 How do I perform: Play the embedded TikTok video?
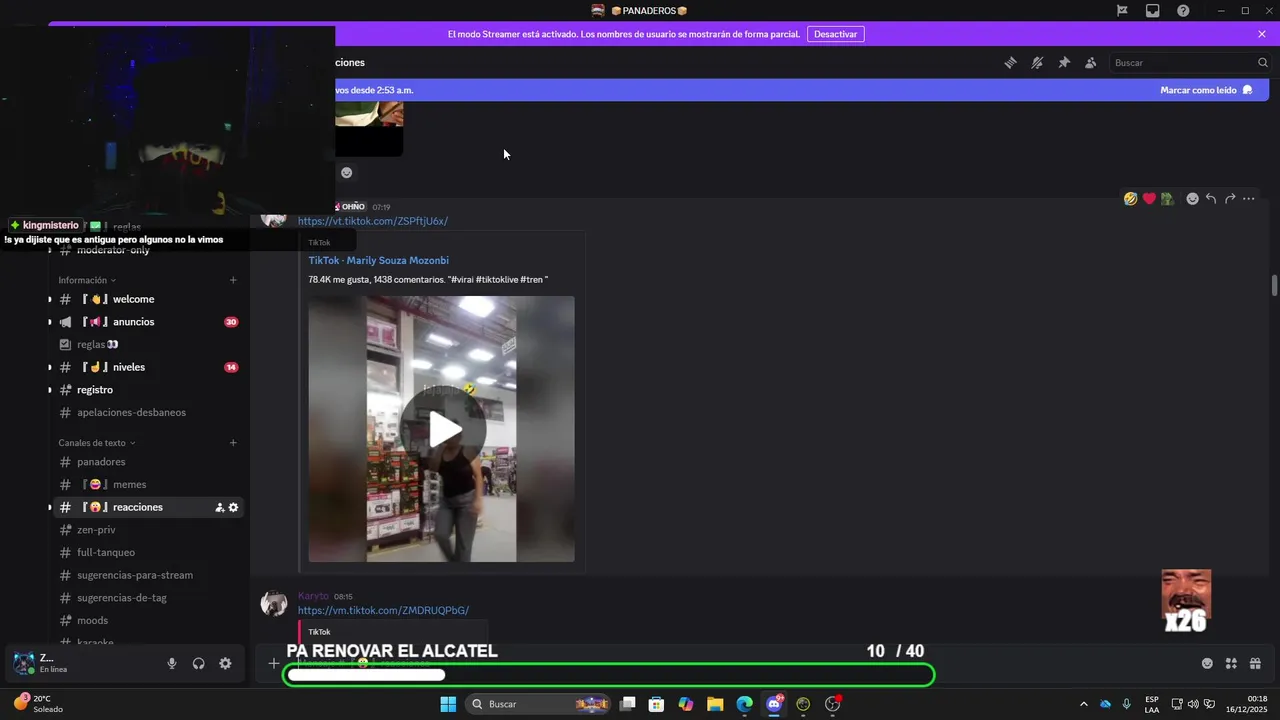point(442,430)
